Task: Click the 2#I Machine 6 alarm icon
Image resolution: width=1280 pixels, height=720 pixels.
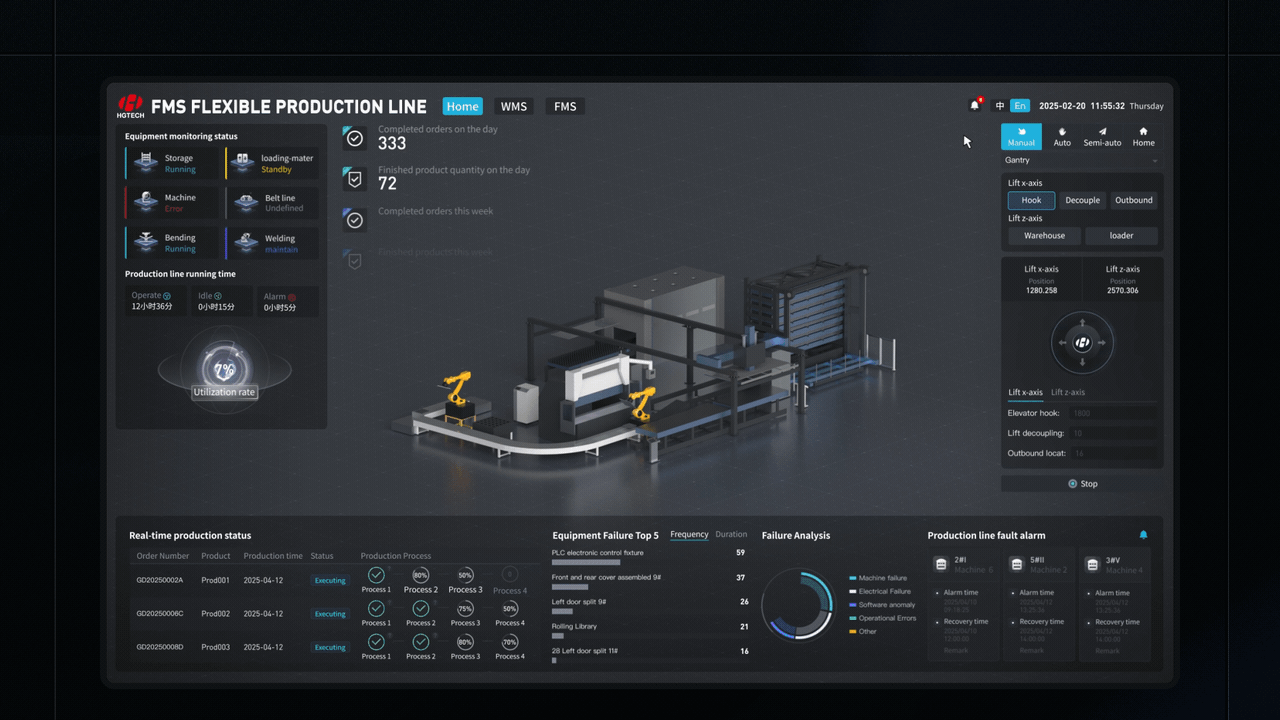Action: click(x=941, y=564)
